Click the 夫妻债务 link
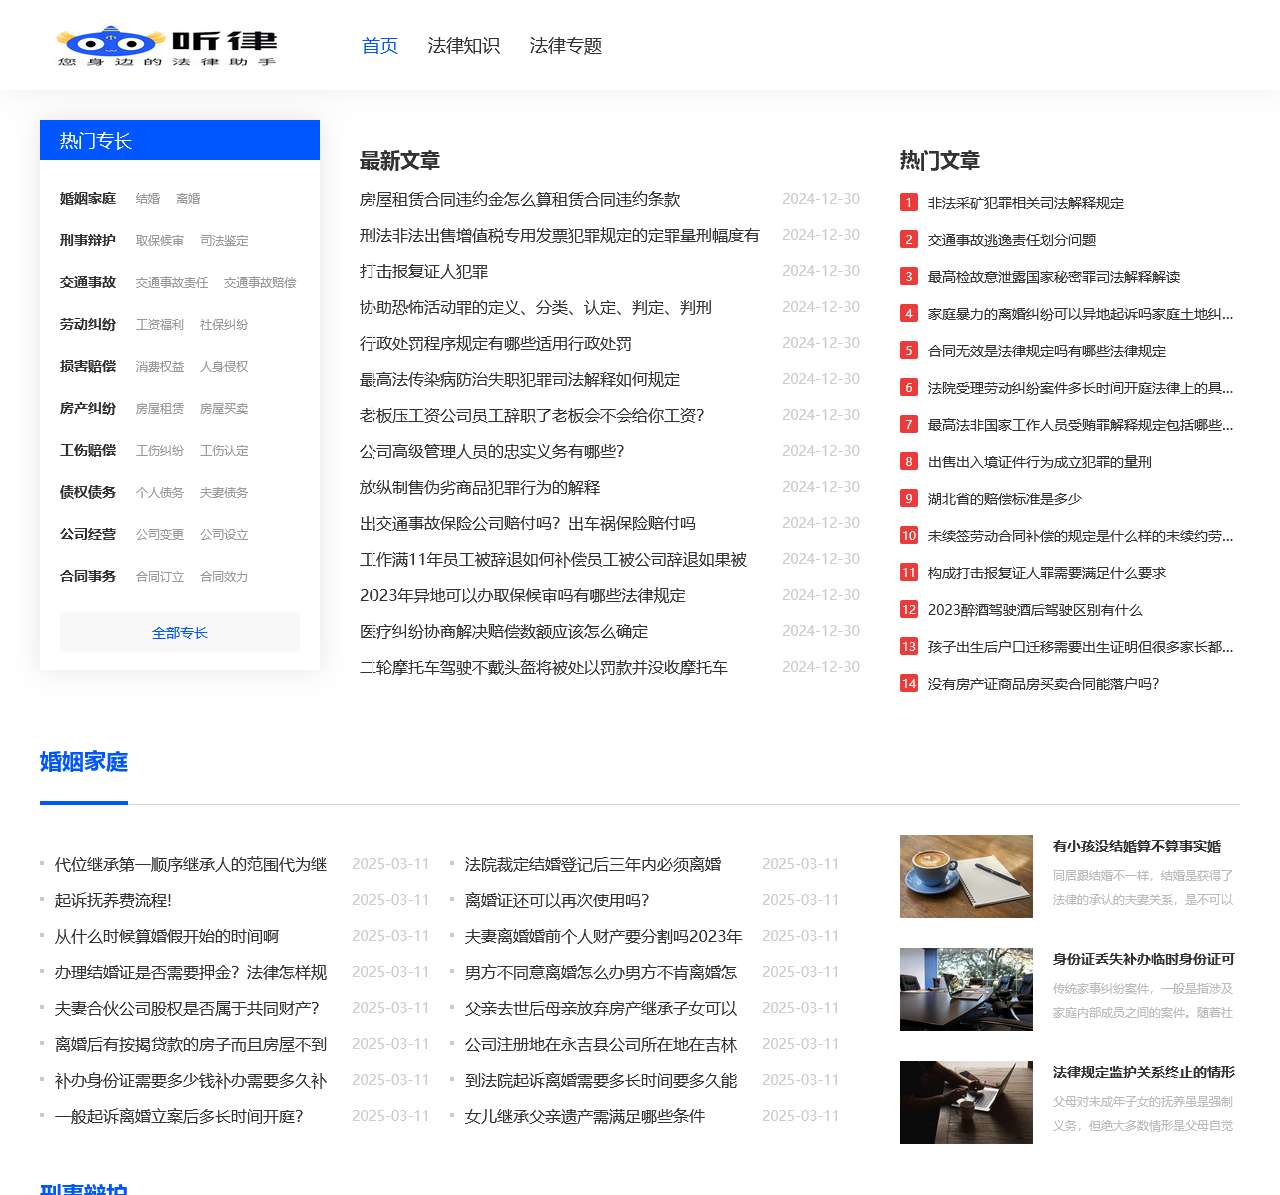 pos(224,493)
